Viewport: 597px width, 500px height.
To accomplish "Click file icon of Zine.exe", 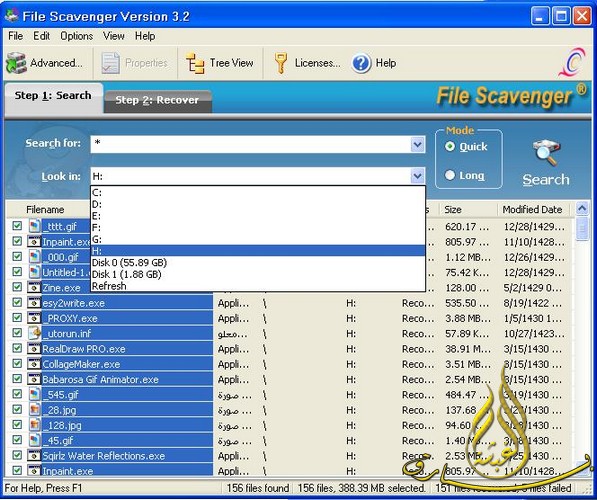I will [x=34, y=287].
